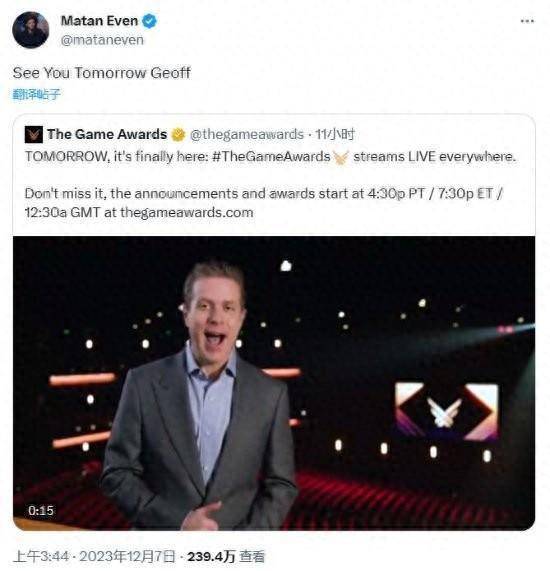Screen dimensions: 550x571
Task: Open the thegameawards.com text in the quoted post
Action: pyautogui.click(x=186, y=213)
